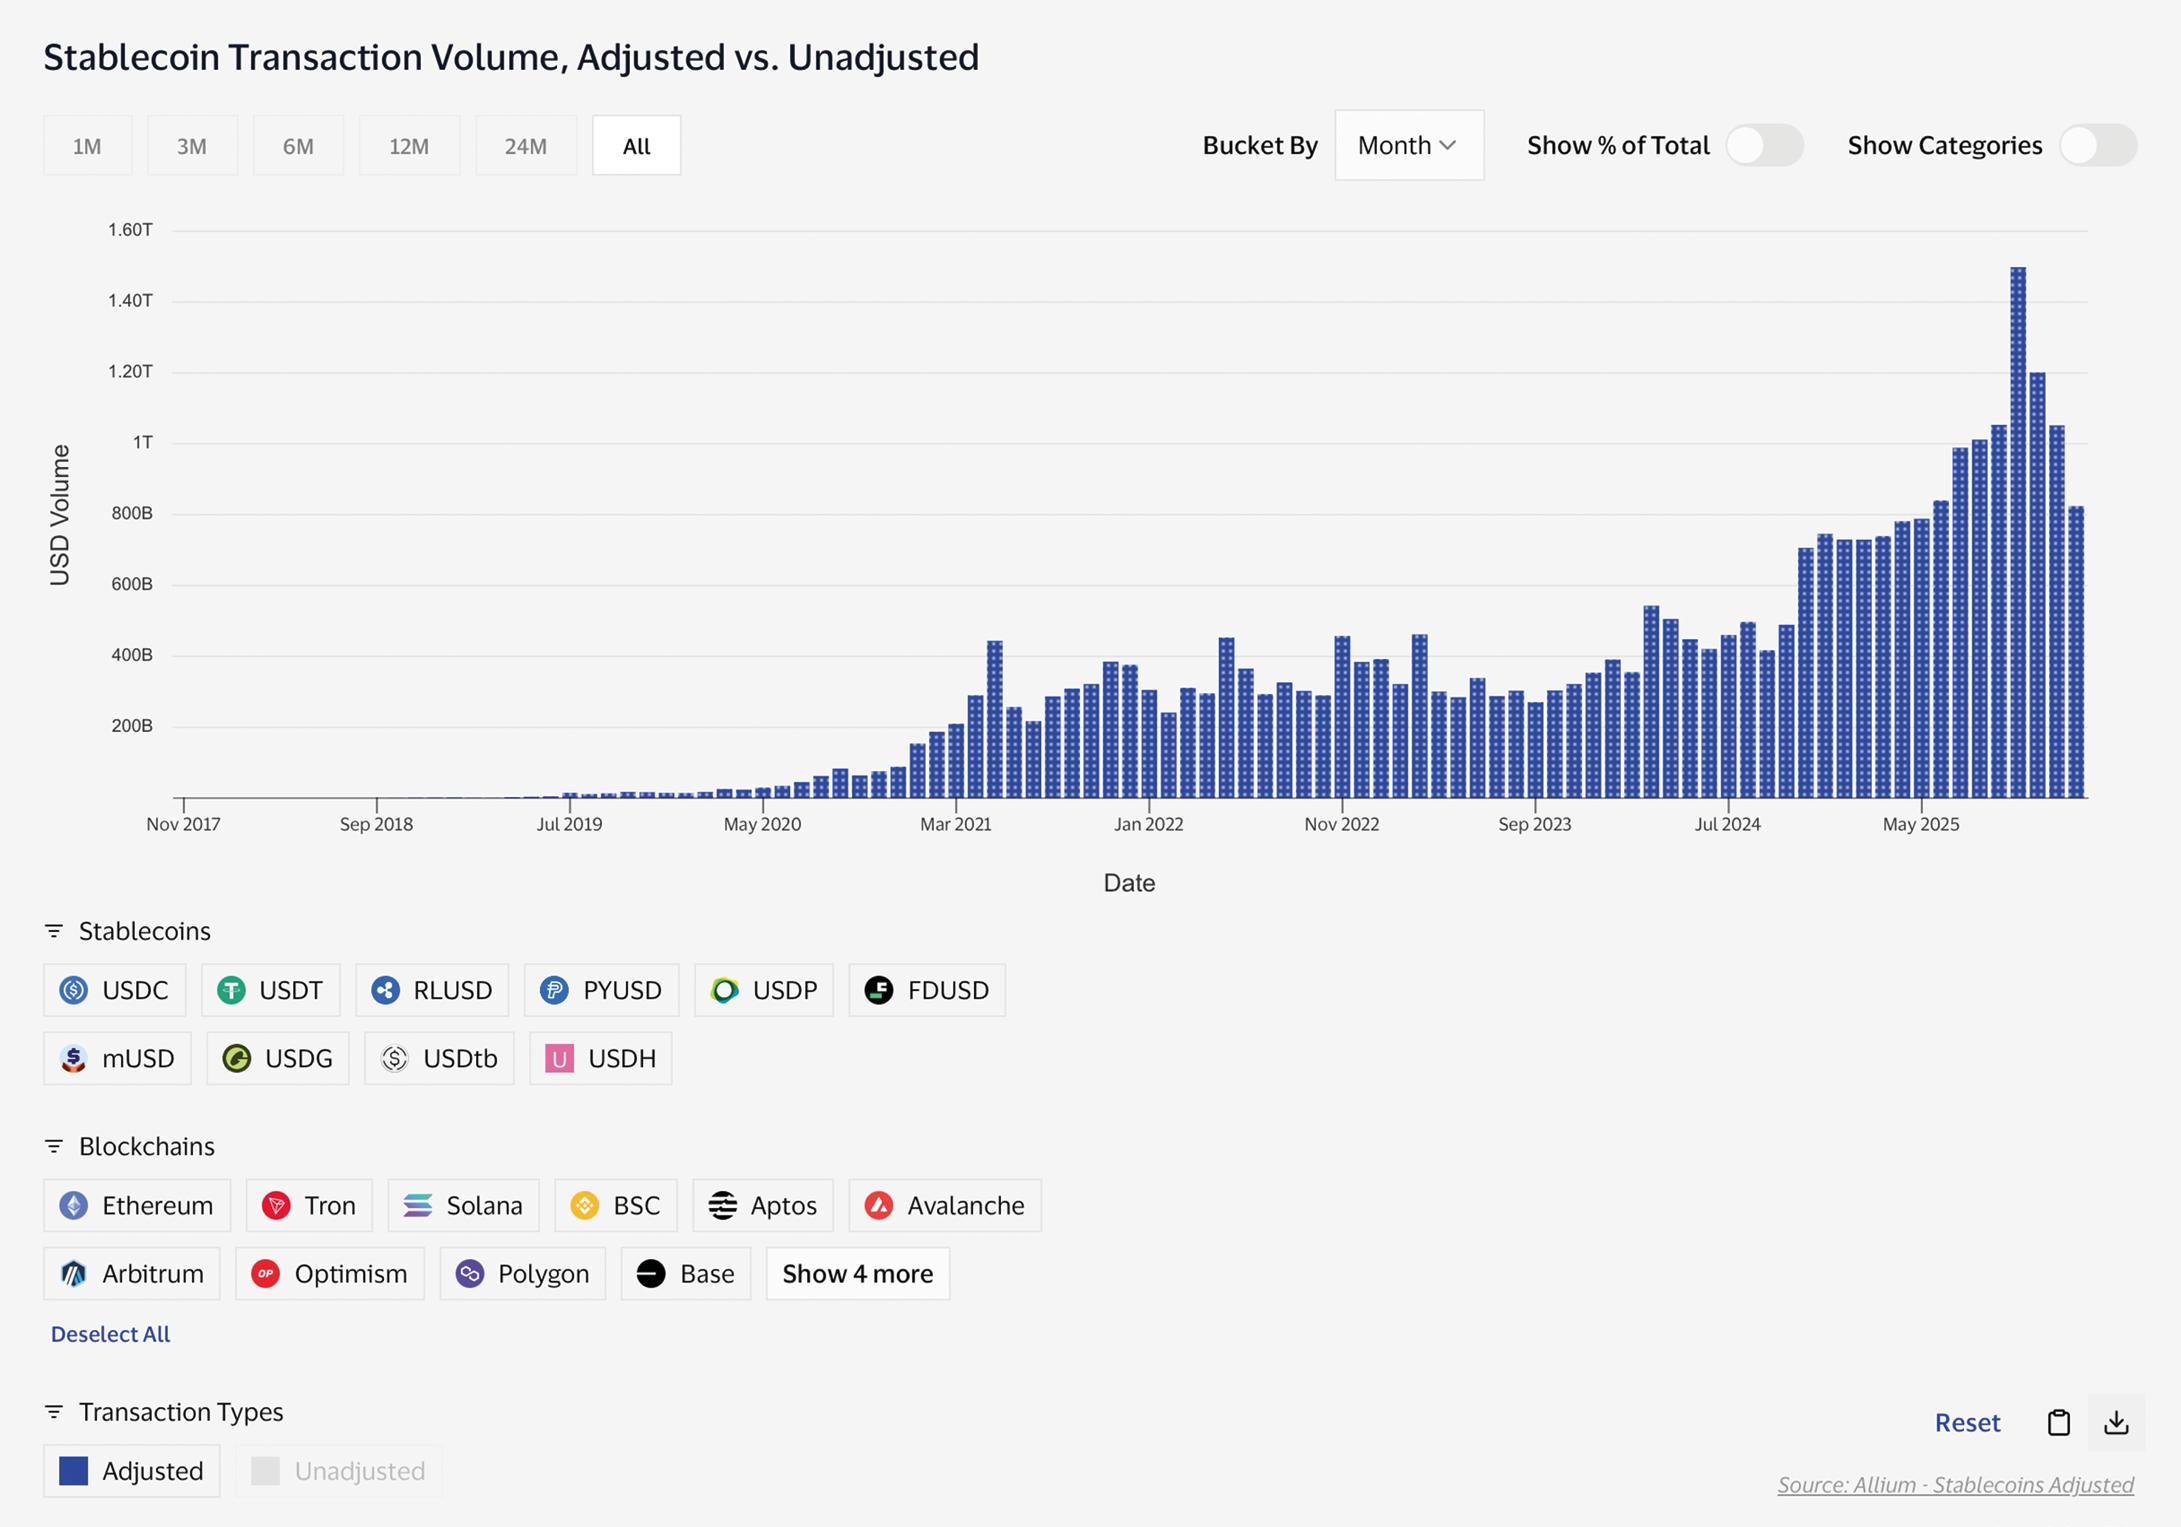The image size is (2181, 1527).
Task: Click the Arbitrum logo icon
Action: tap(74, 1273)
